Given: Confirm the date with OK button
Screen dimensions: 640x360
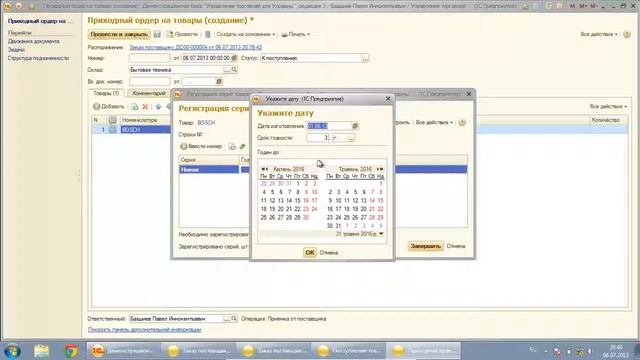Looking at the screenshot, I should 310,253.
